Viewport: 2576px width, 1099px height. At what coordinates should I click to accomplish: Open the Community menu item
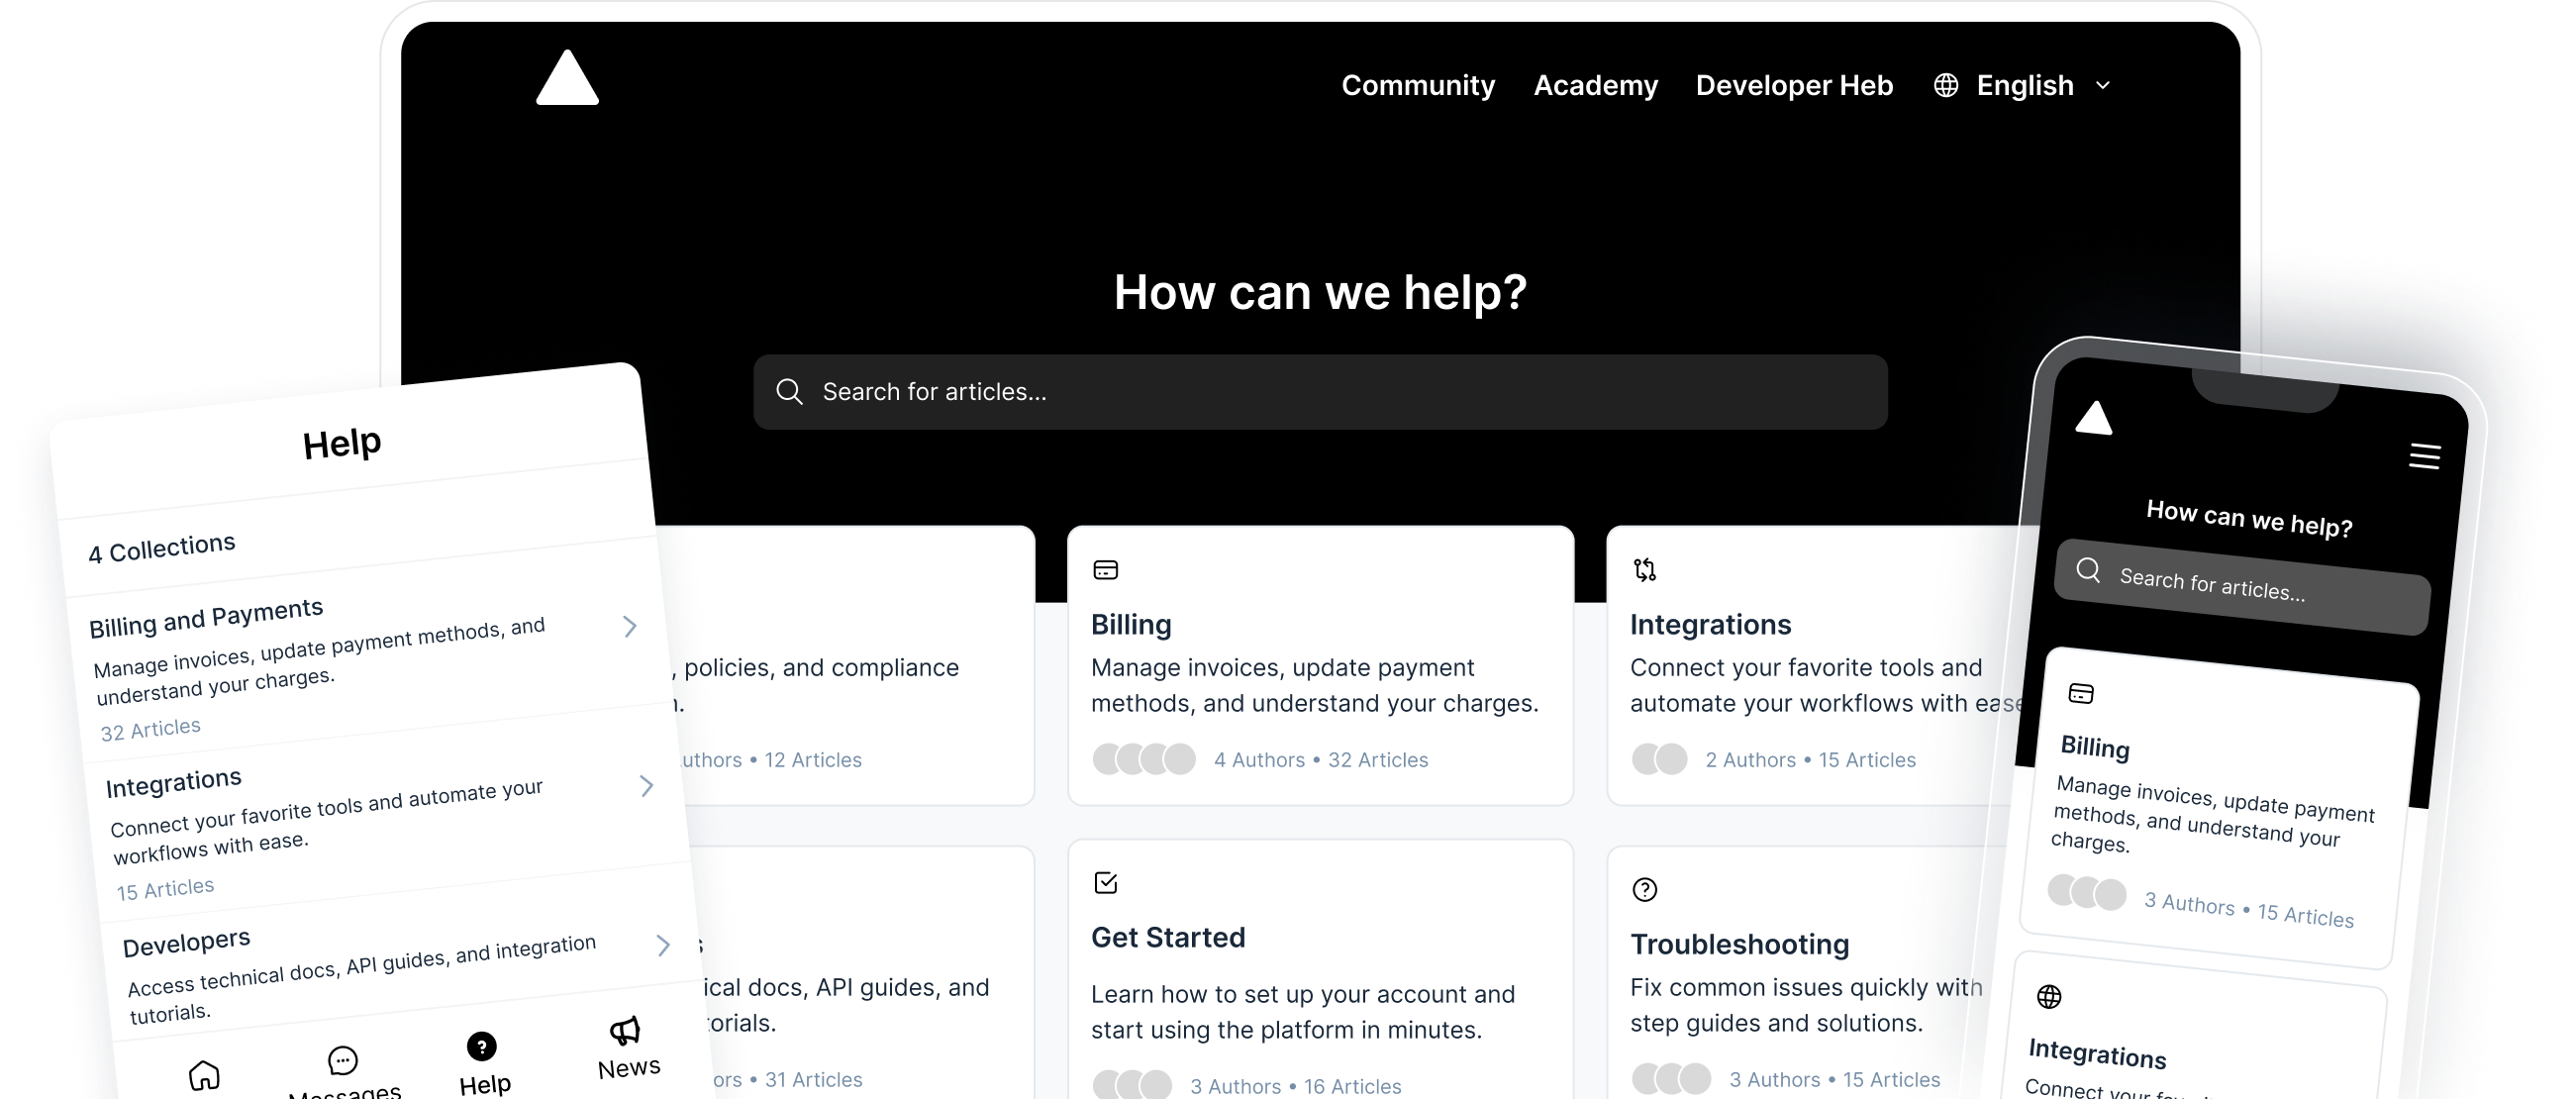(1419, 85)
